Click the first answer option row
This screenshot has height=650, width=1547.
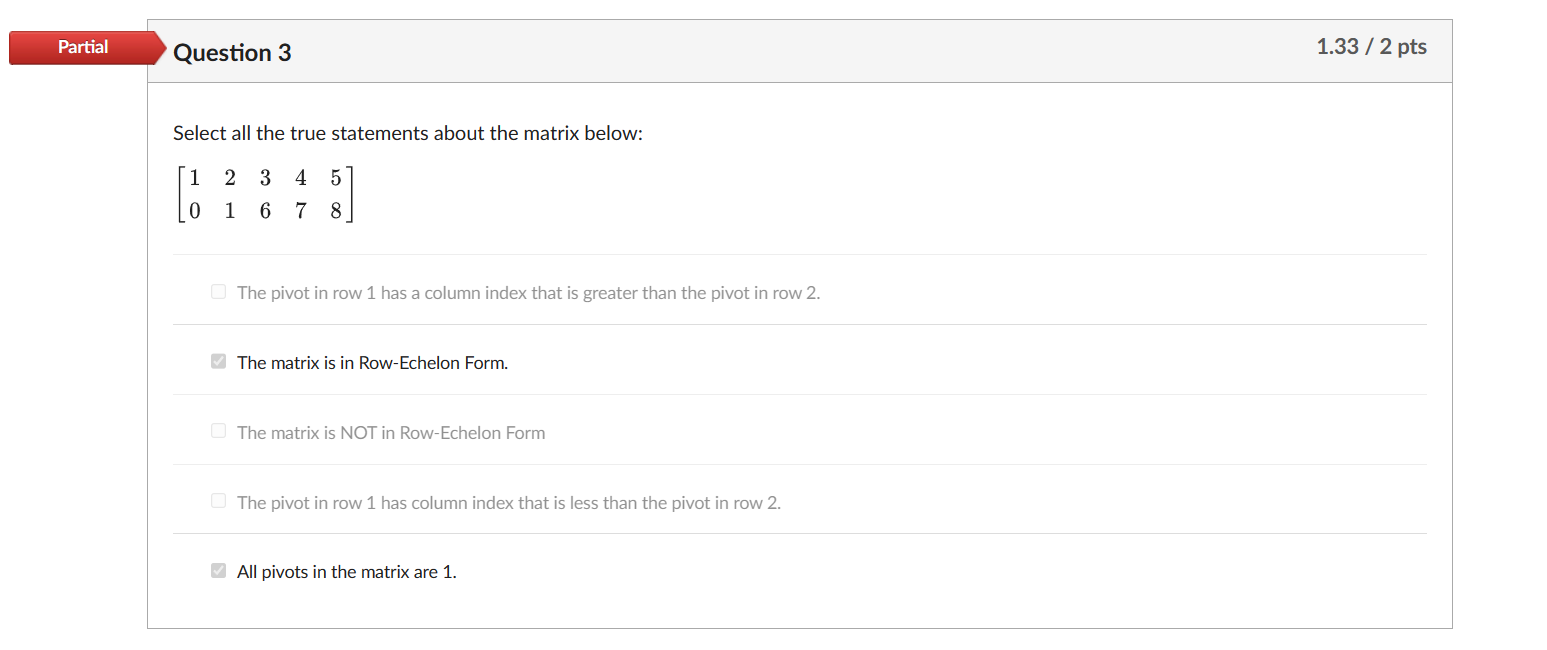pos(800,291)
